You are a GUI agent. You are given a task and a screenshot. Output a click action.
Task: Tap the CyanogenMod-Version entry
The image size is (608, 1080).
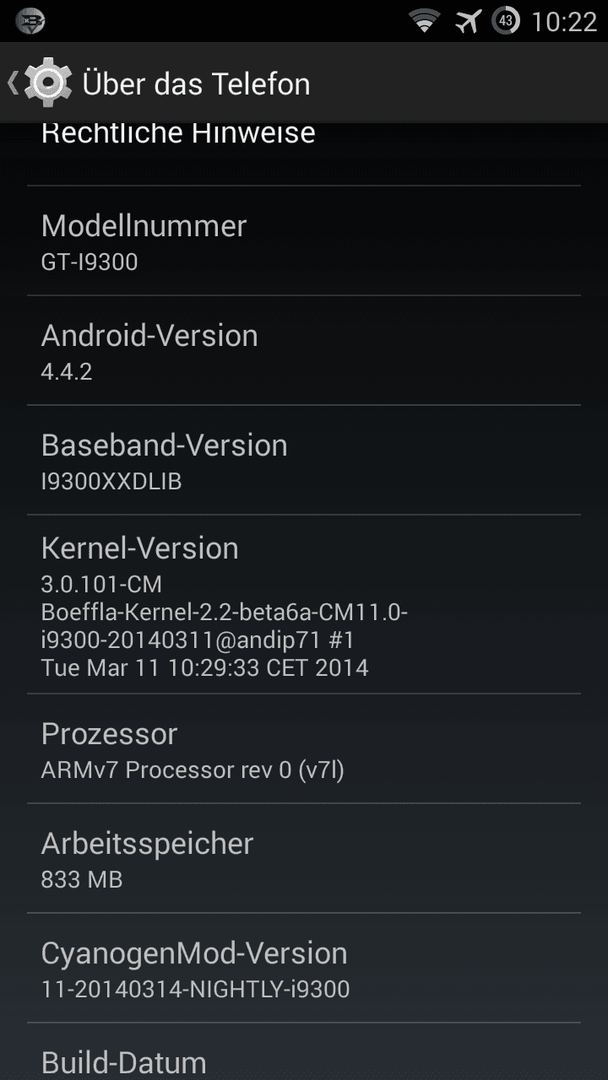(304, 967)
